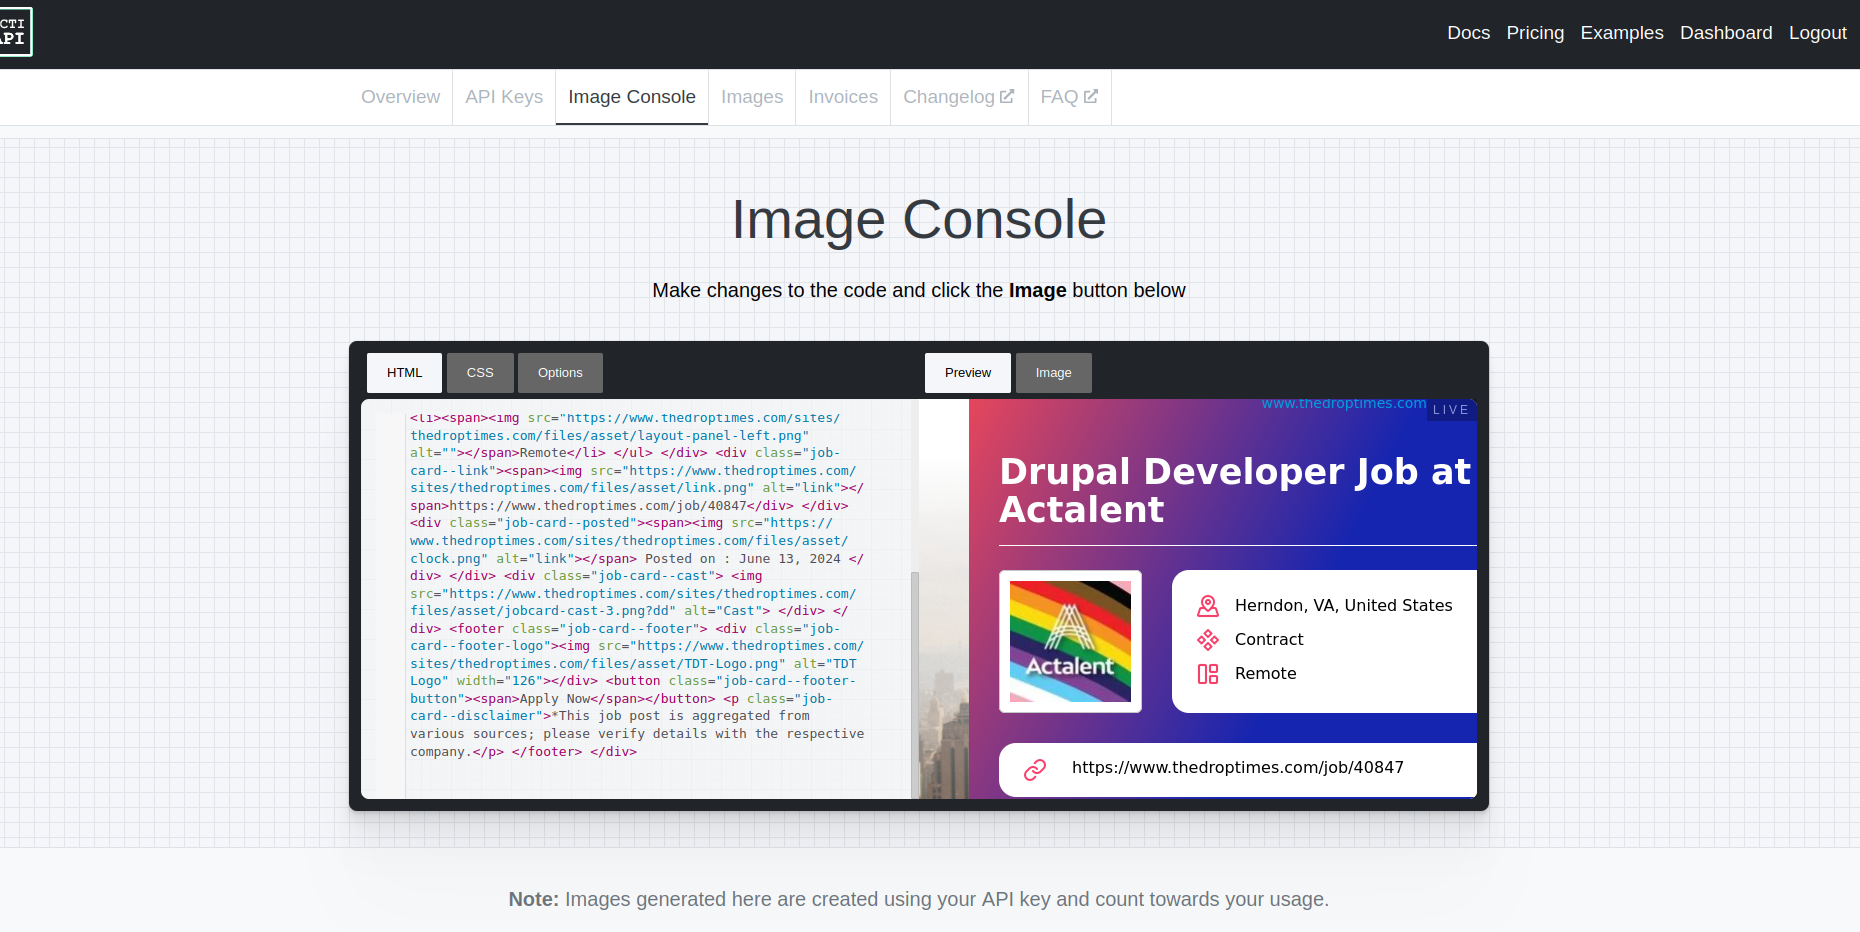Click the Actalent company logo thumbnail
Screen dimensions: 1860x932
click(x=1070, y=641)
